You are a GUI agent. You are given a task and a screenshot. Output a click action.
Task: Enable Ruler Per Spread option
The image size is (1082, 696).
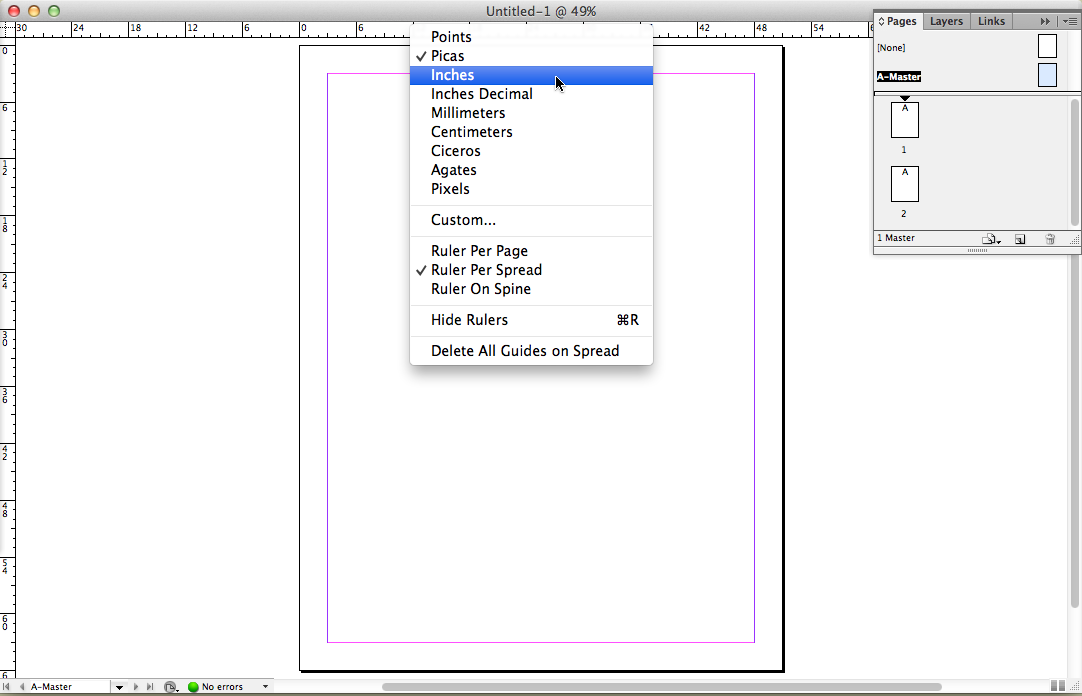486,270
